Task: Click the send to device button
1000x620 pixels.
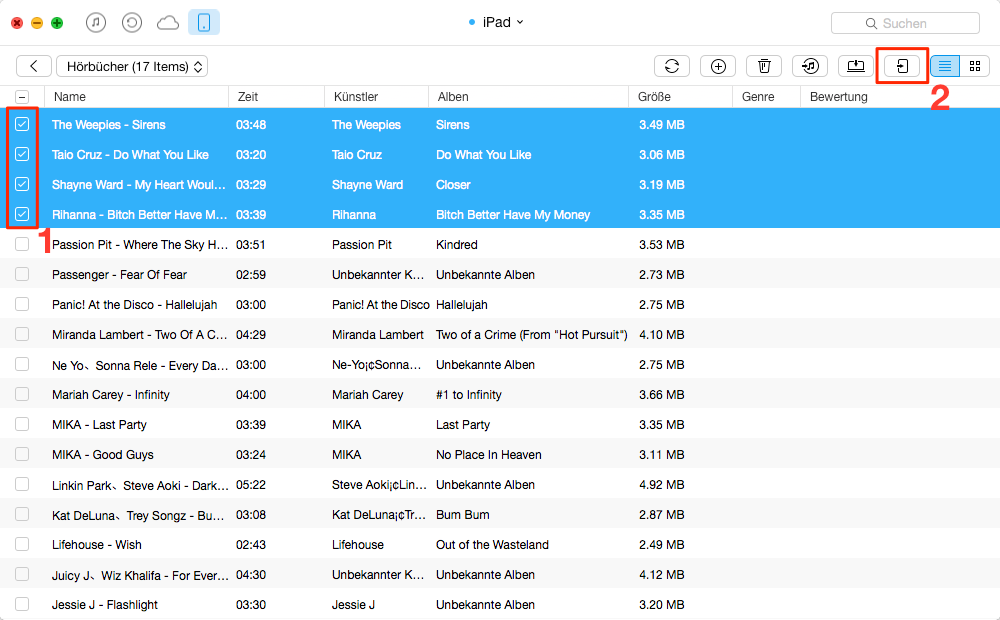Action: [x=902, y=66]
